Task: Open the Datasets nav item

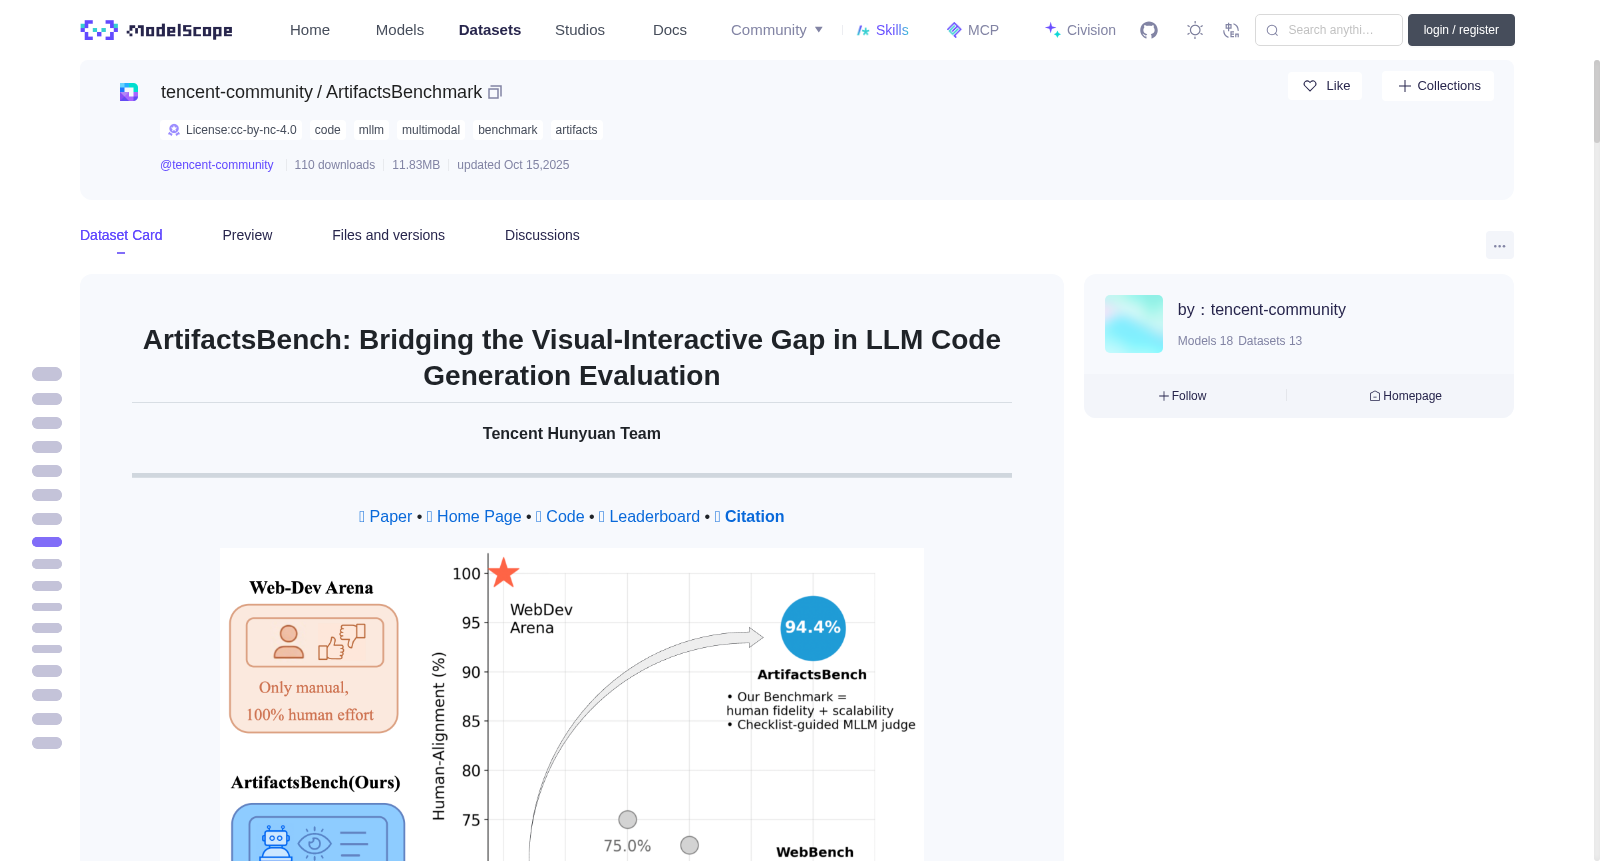Action: [x=490, y=30]
